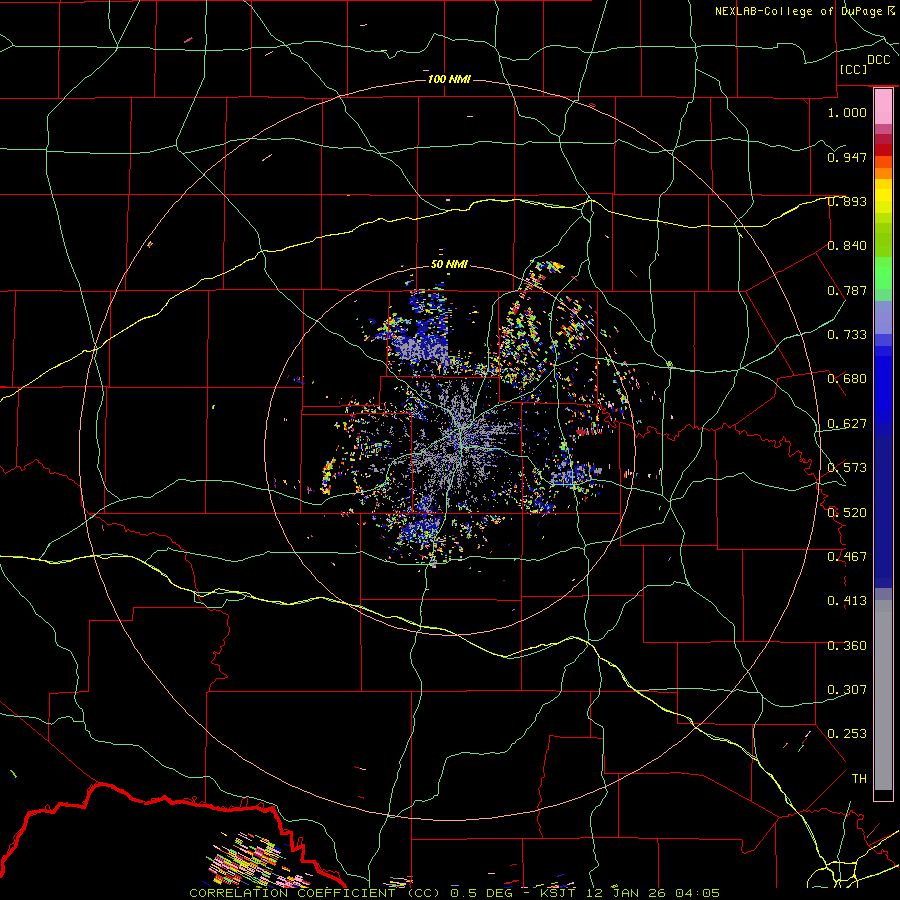Click the 0.413 value on color scale
900x900 pixels.
847,601
